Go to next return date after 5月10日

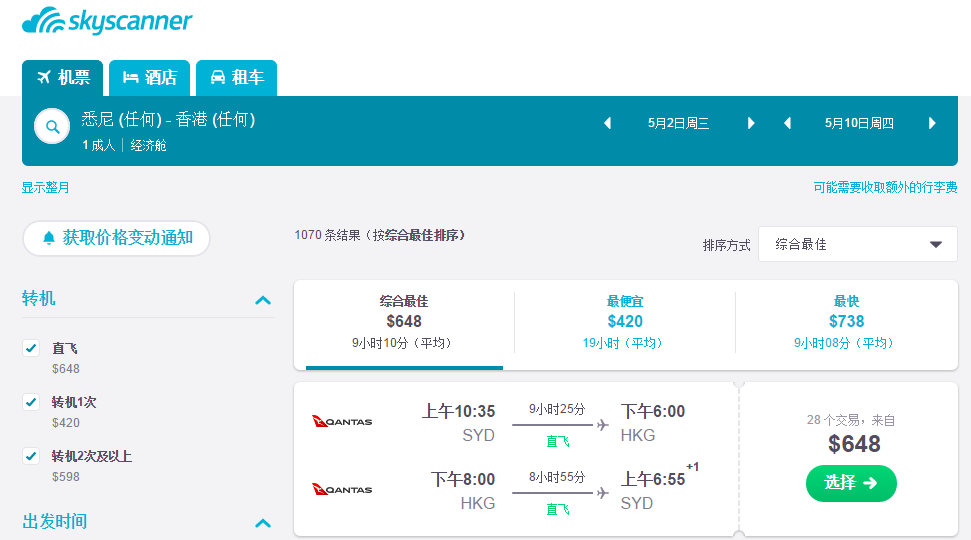coord(932,123)
